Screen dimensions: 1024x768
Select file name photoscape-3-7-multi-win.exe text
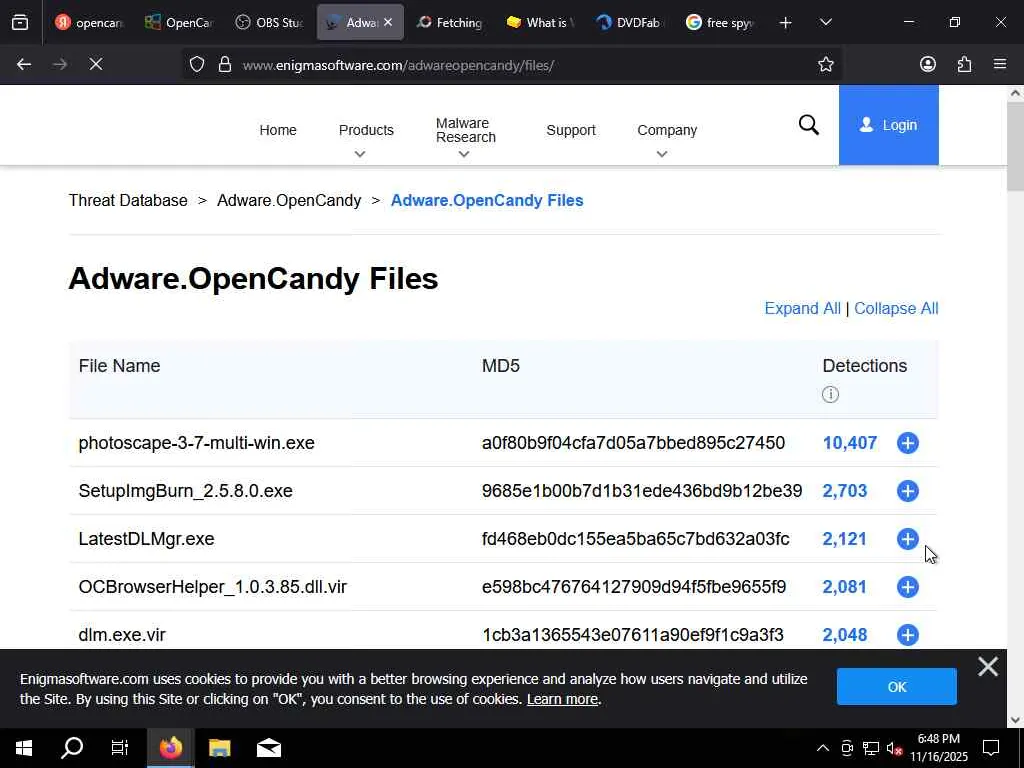tap(197, 443)
